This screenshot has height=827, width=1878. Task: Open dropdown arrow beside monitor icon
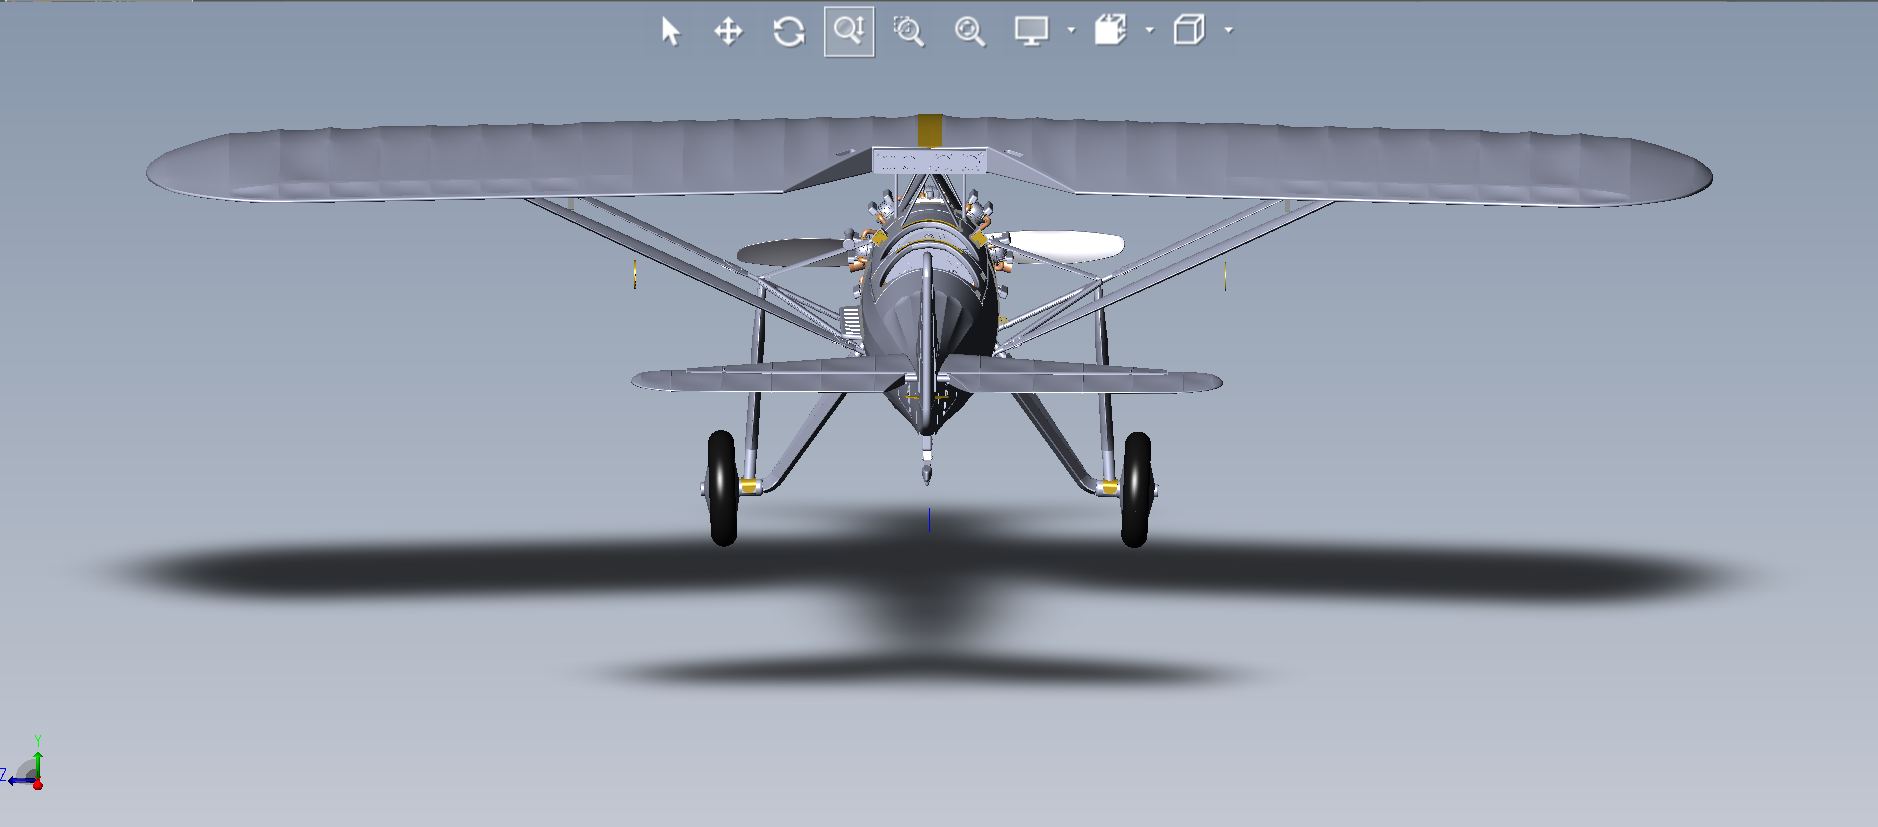pos(1071,31)
